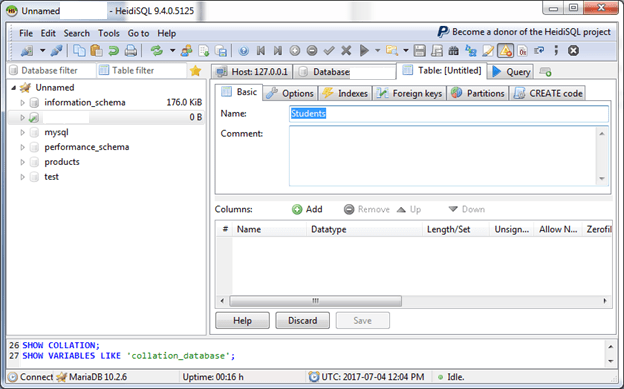Disconnect from server via plug icon
The image size is (624, 389).
[56, 51]
